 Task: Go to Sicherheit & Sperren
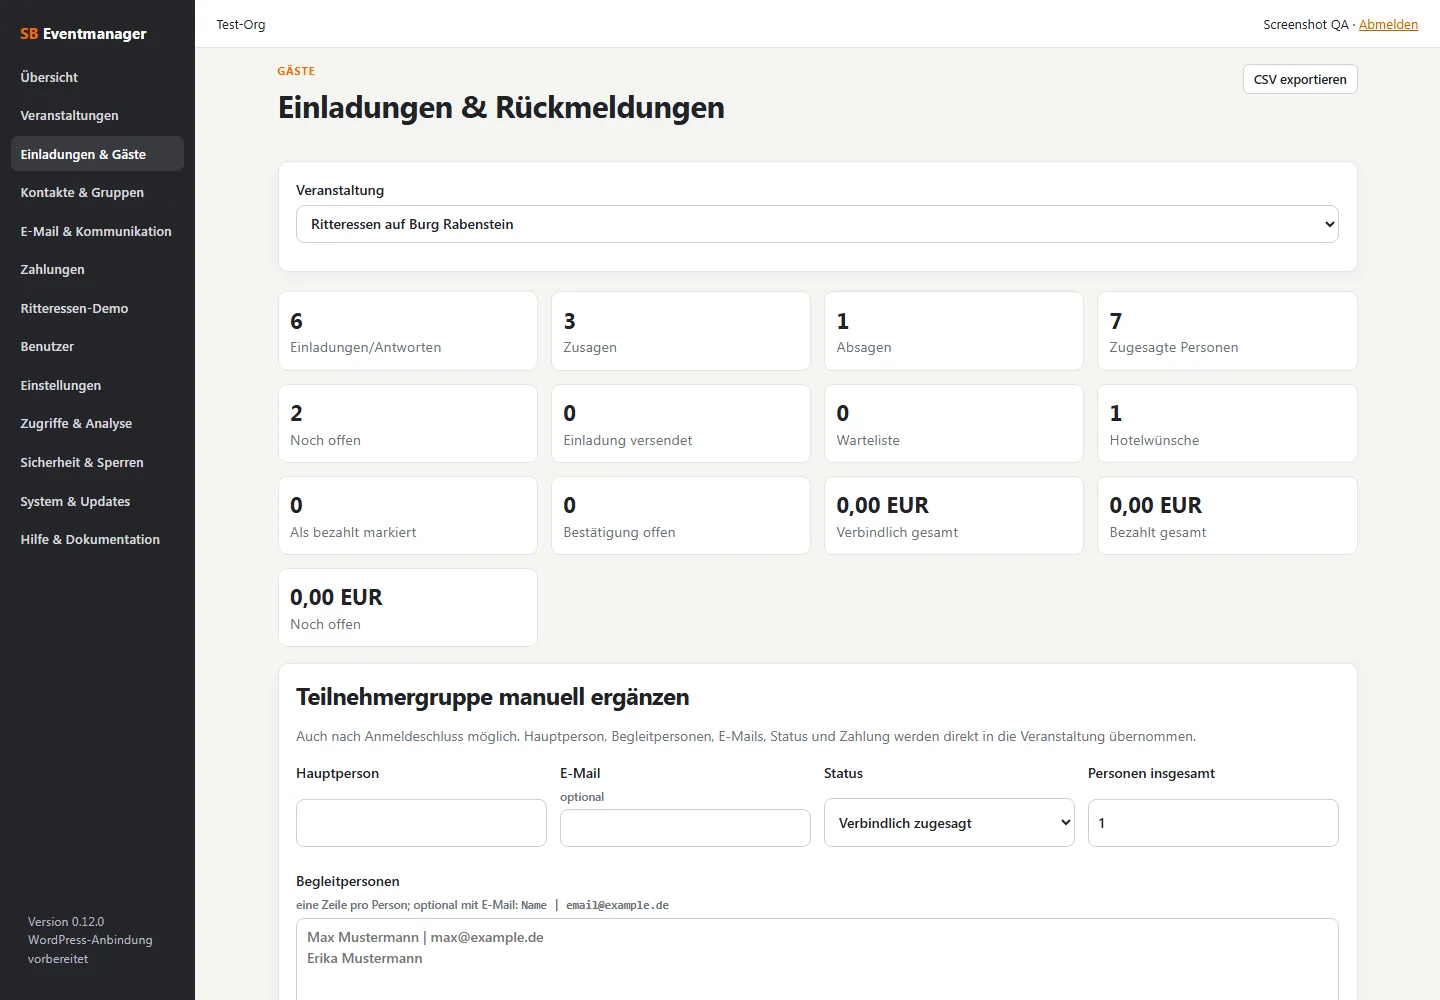coord(97,462)
